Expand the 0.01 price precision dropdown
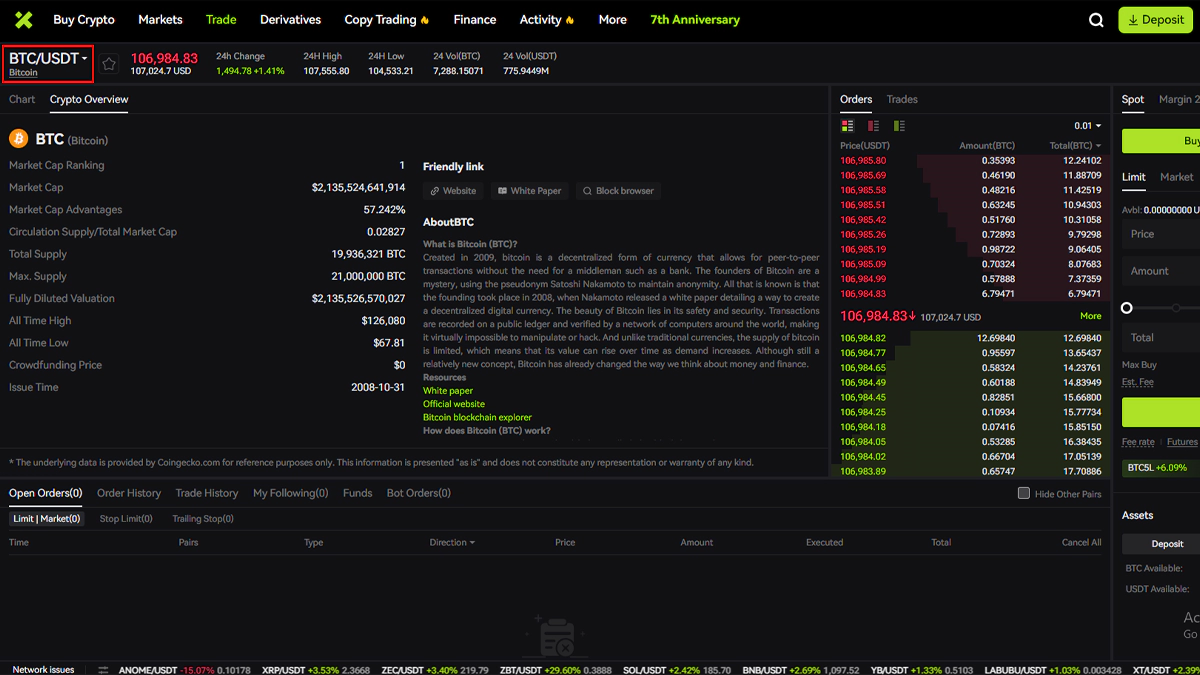The image size is (1200, 675). click(1087, 126)
